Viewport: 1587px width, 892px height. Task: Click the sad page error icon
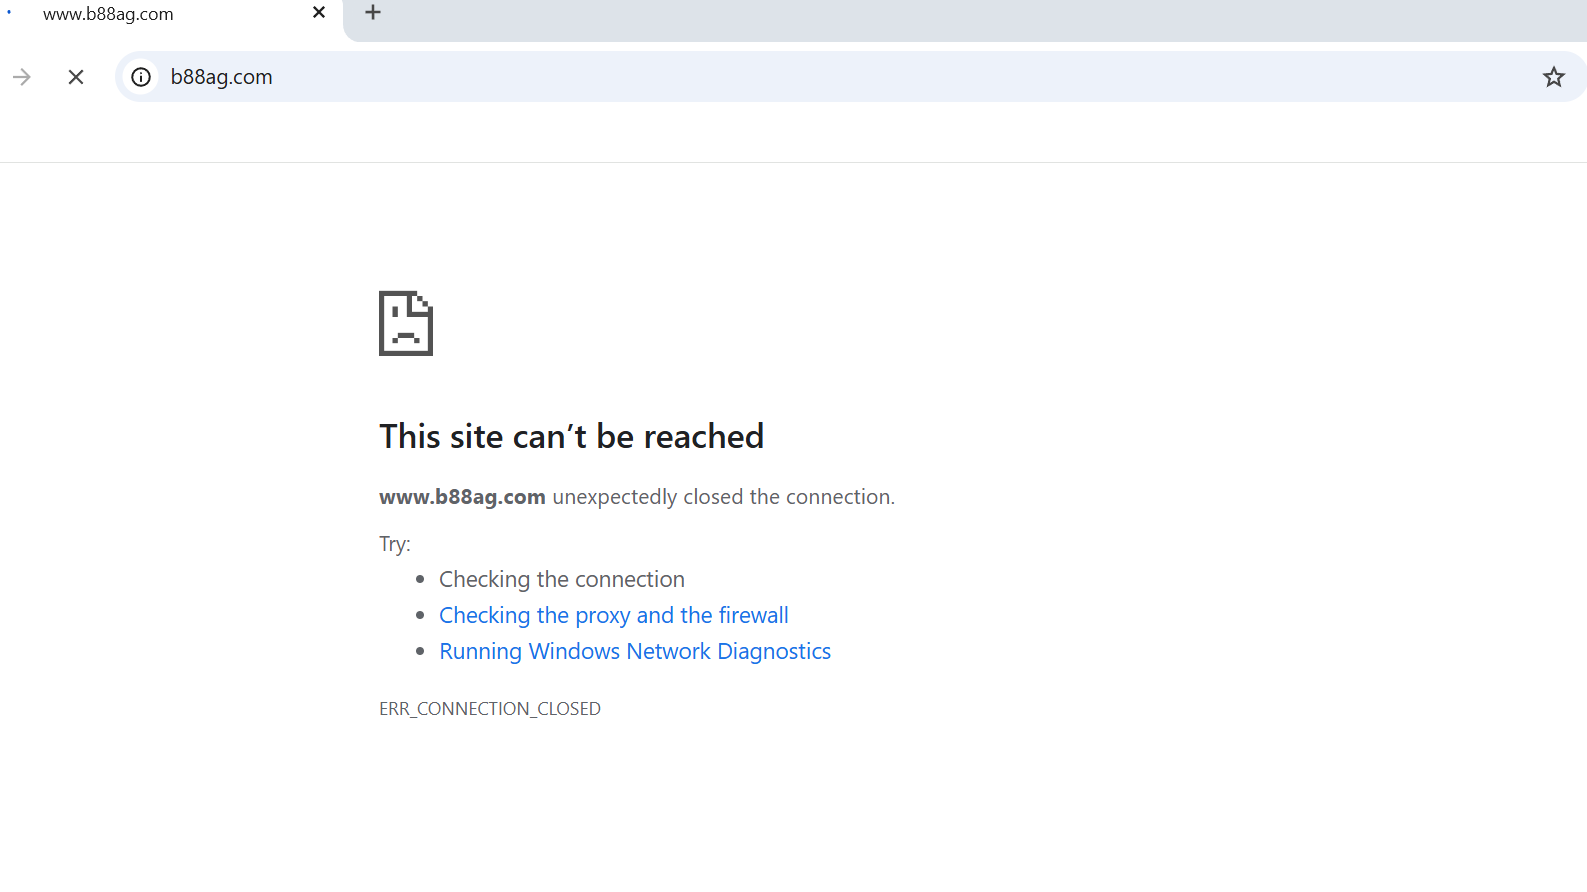pyautogui.click(x=405, y=323)
